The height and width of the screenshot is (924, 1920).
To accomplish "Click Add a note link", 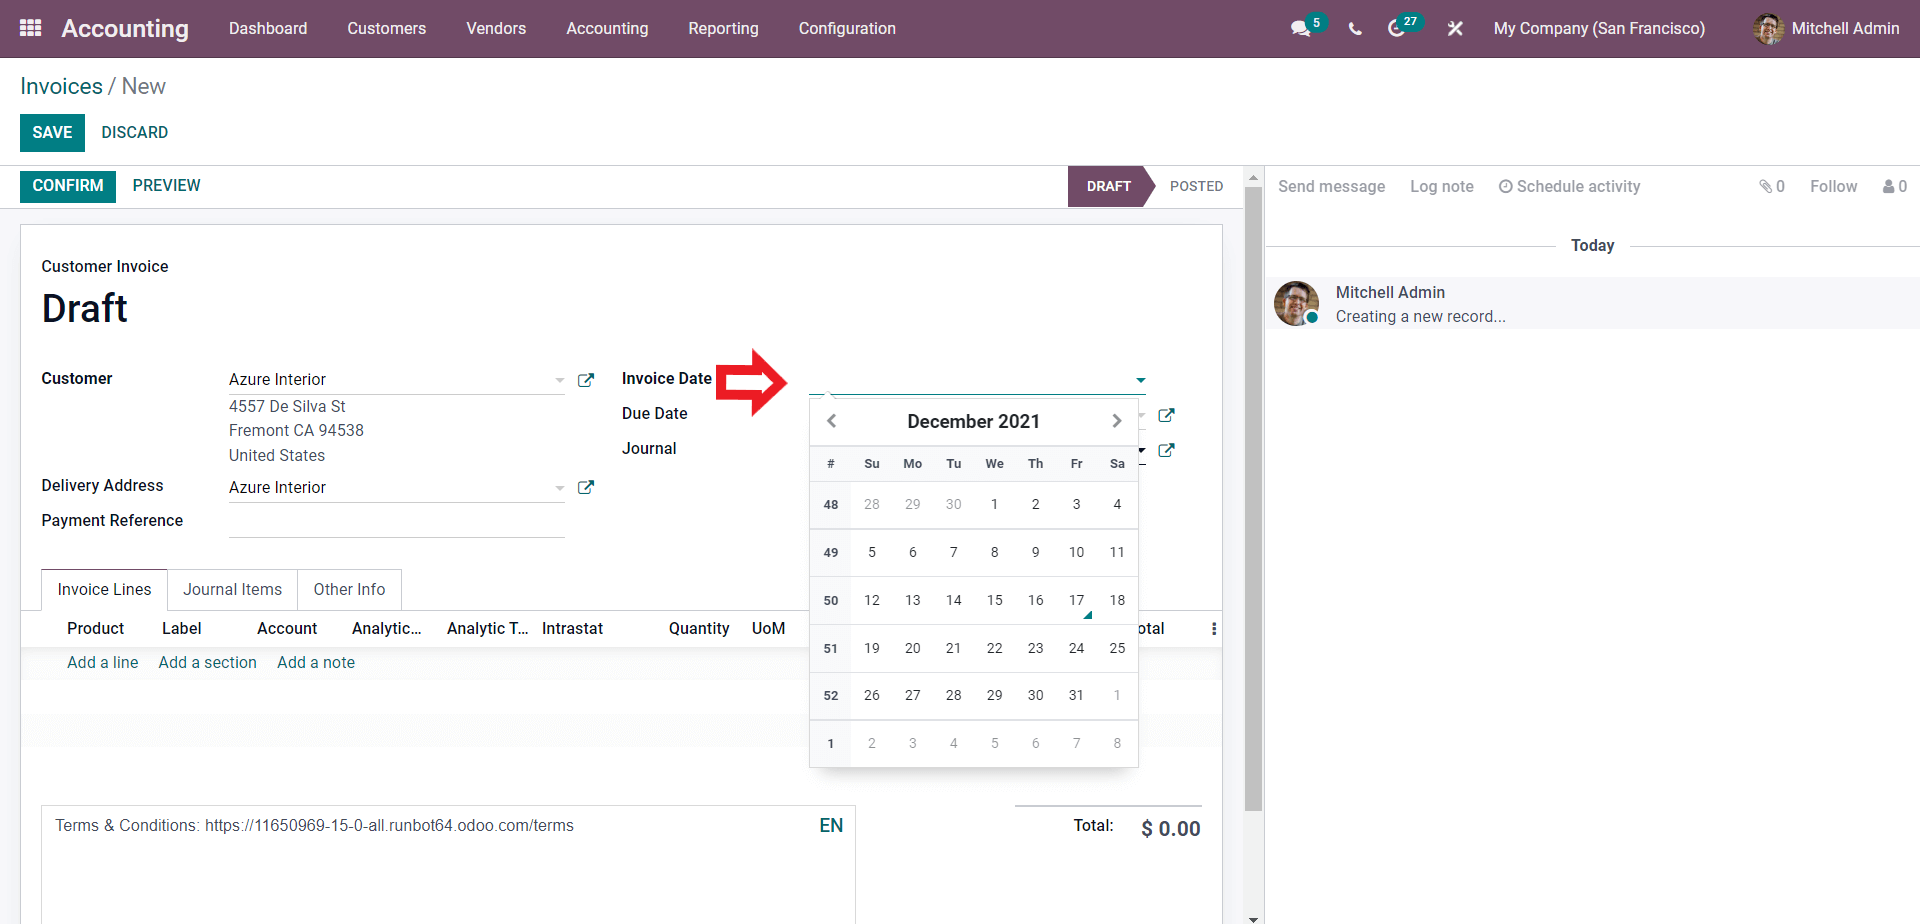I will pyautogui.click(x=316, y=662).
